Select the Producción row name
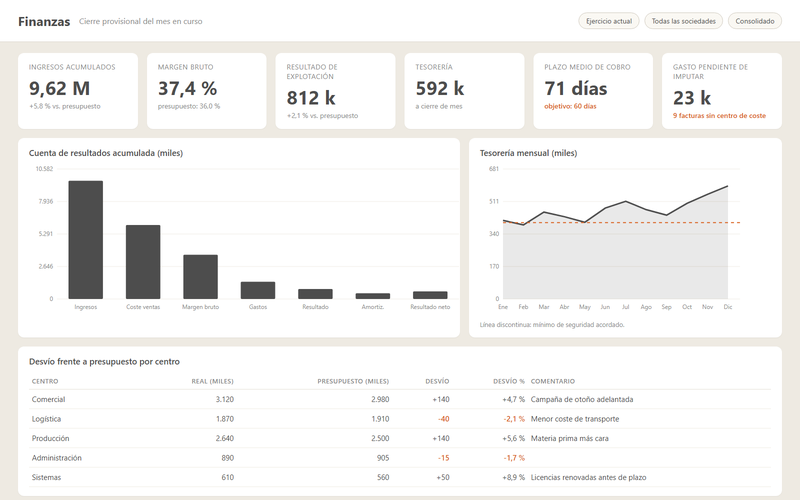800x500 pixels. coord(51,438)
